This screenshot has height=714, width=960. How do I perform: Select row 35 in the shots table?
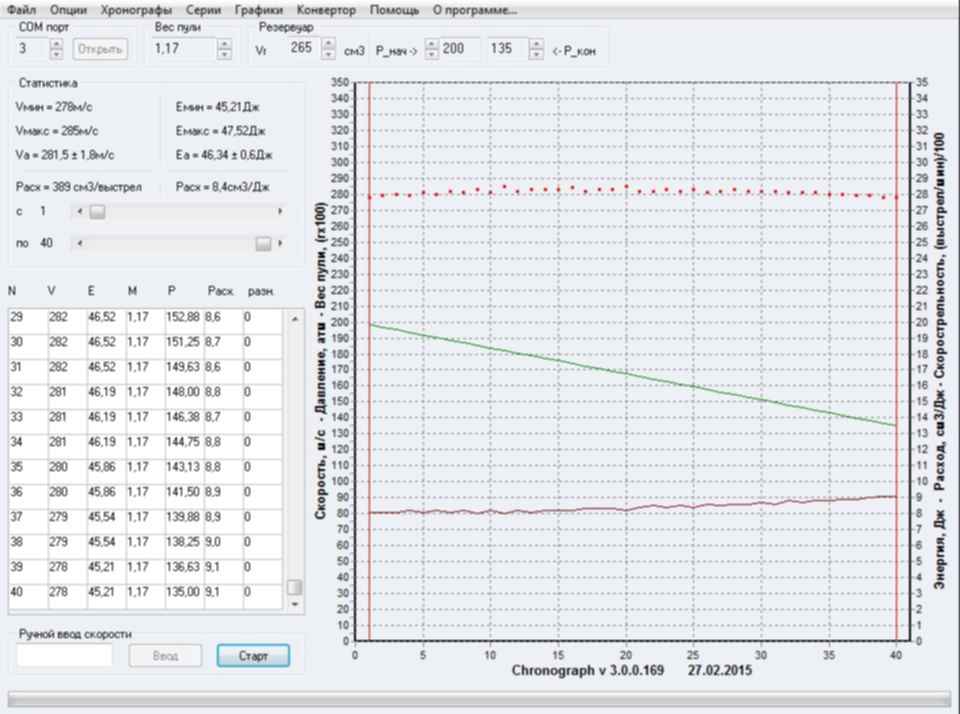tap(140, 466)
